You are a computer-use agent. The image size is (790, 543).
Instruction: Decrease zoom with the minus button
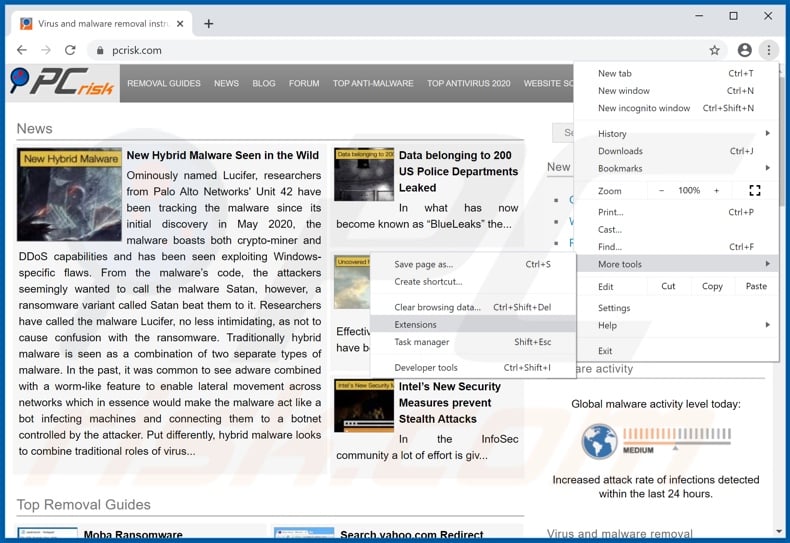(661, 190)
